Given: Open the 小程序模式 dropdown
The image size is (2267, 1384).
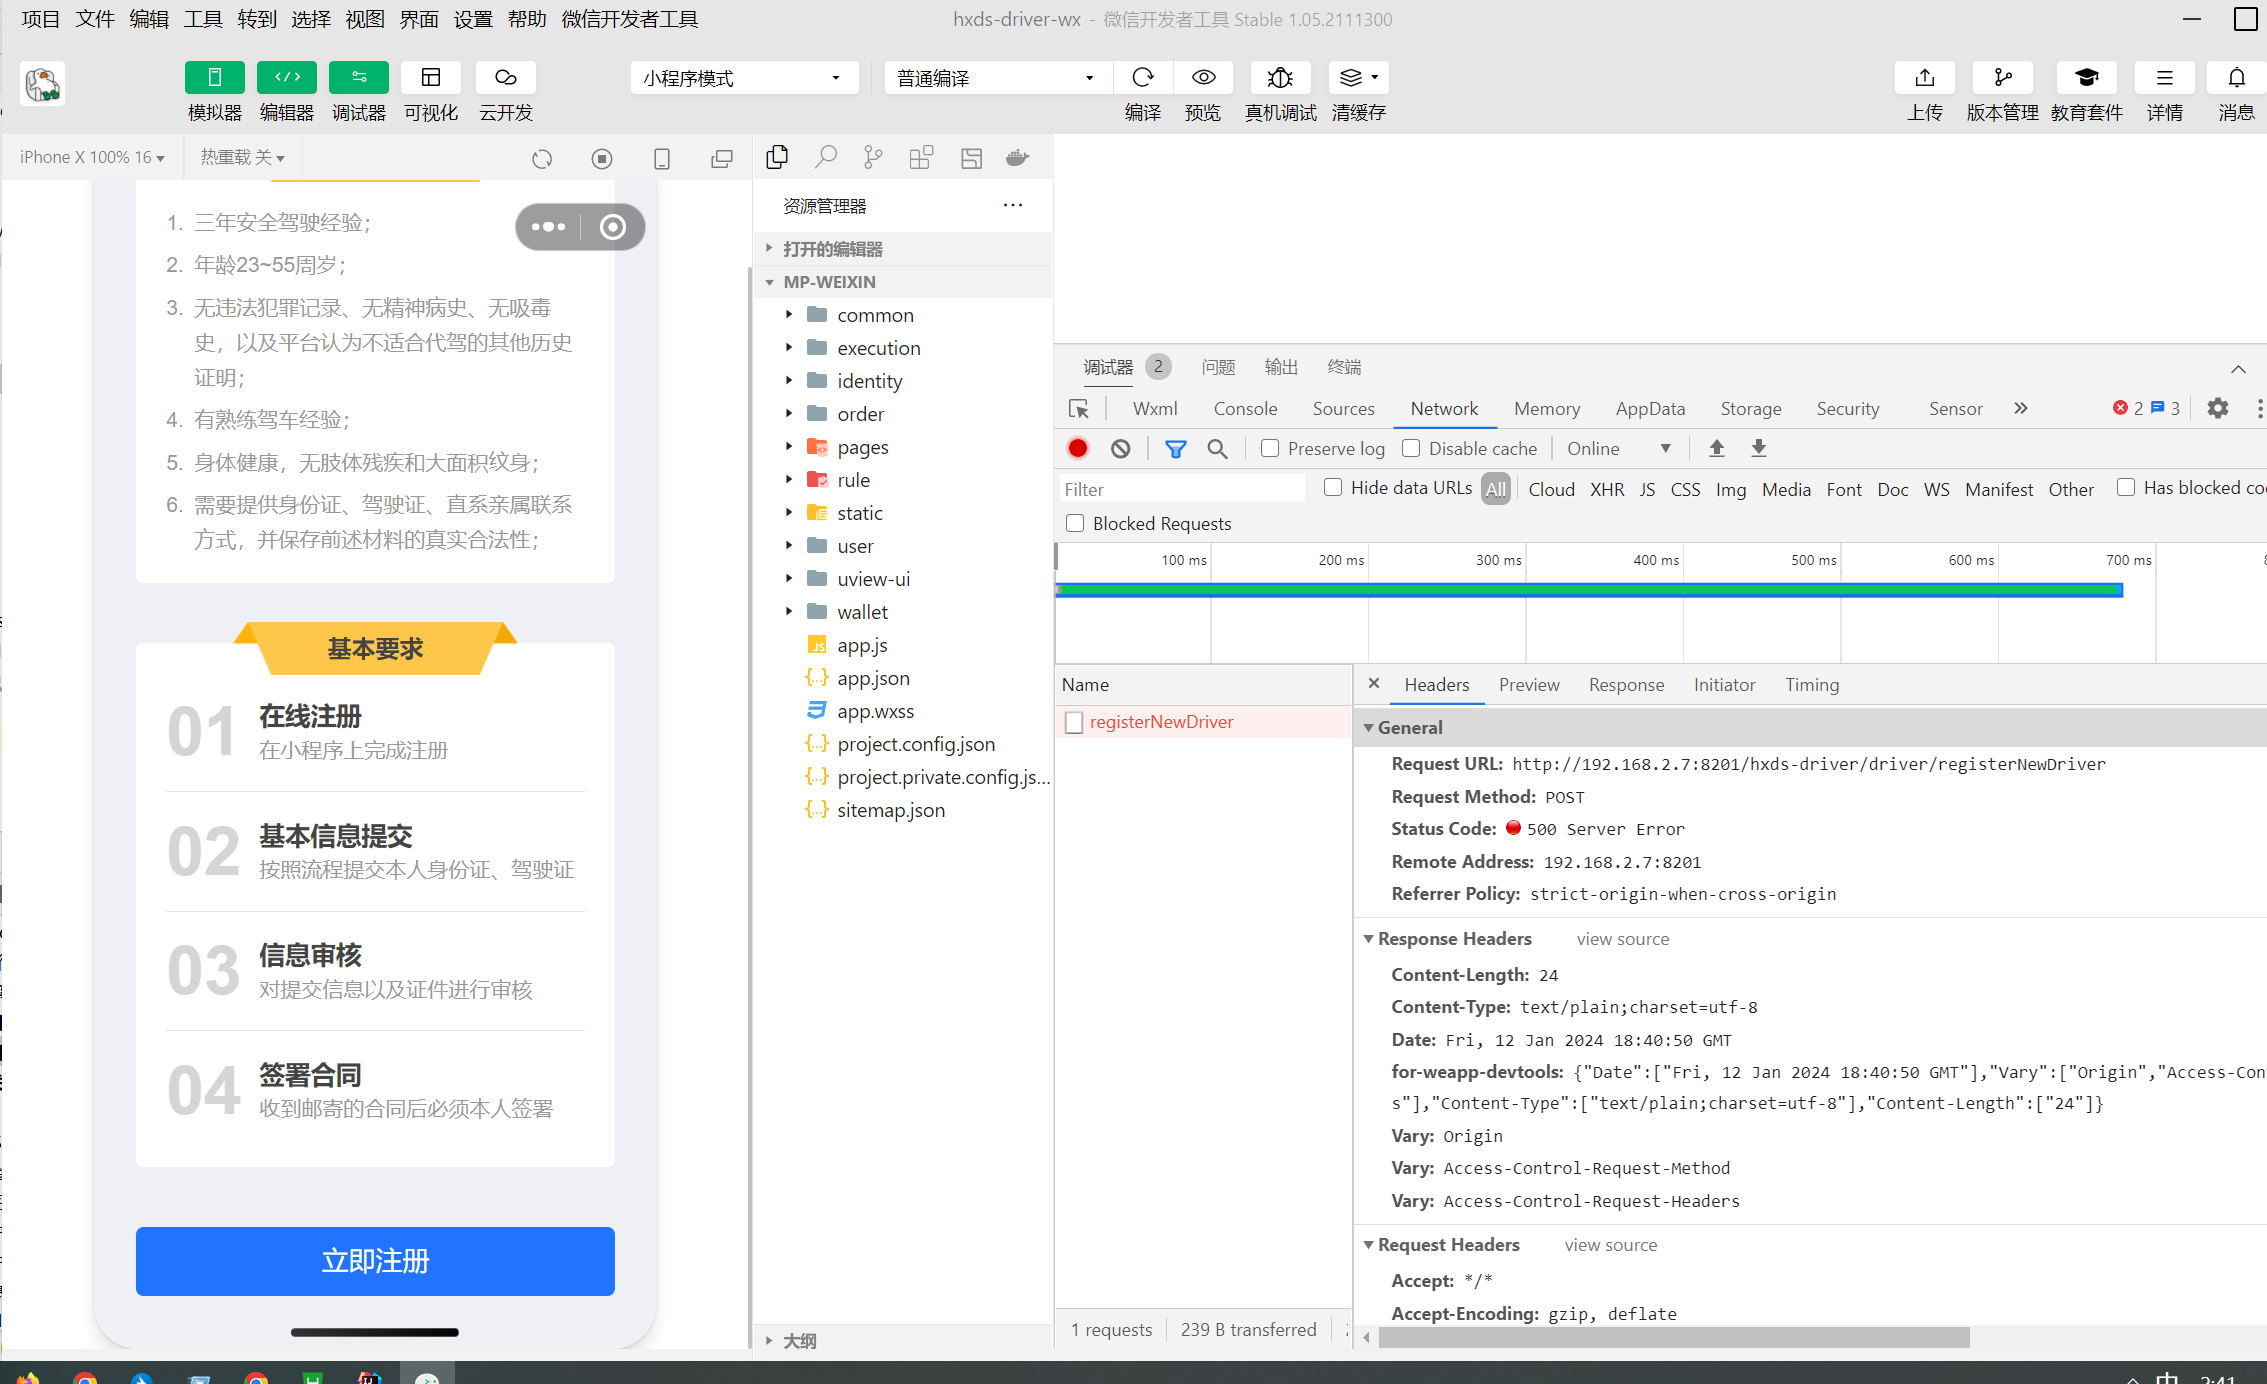Looking at the screenshot, I should tap(743, 78).
